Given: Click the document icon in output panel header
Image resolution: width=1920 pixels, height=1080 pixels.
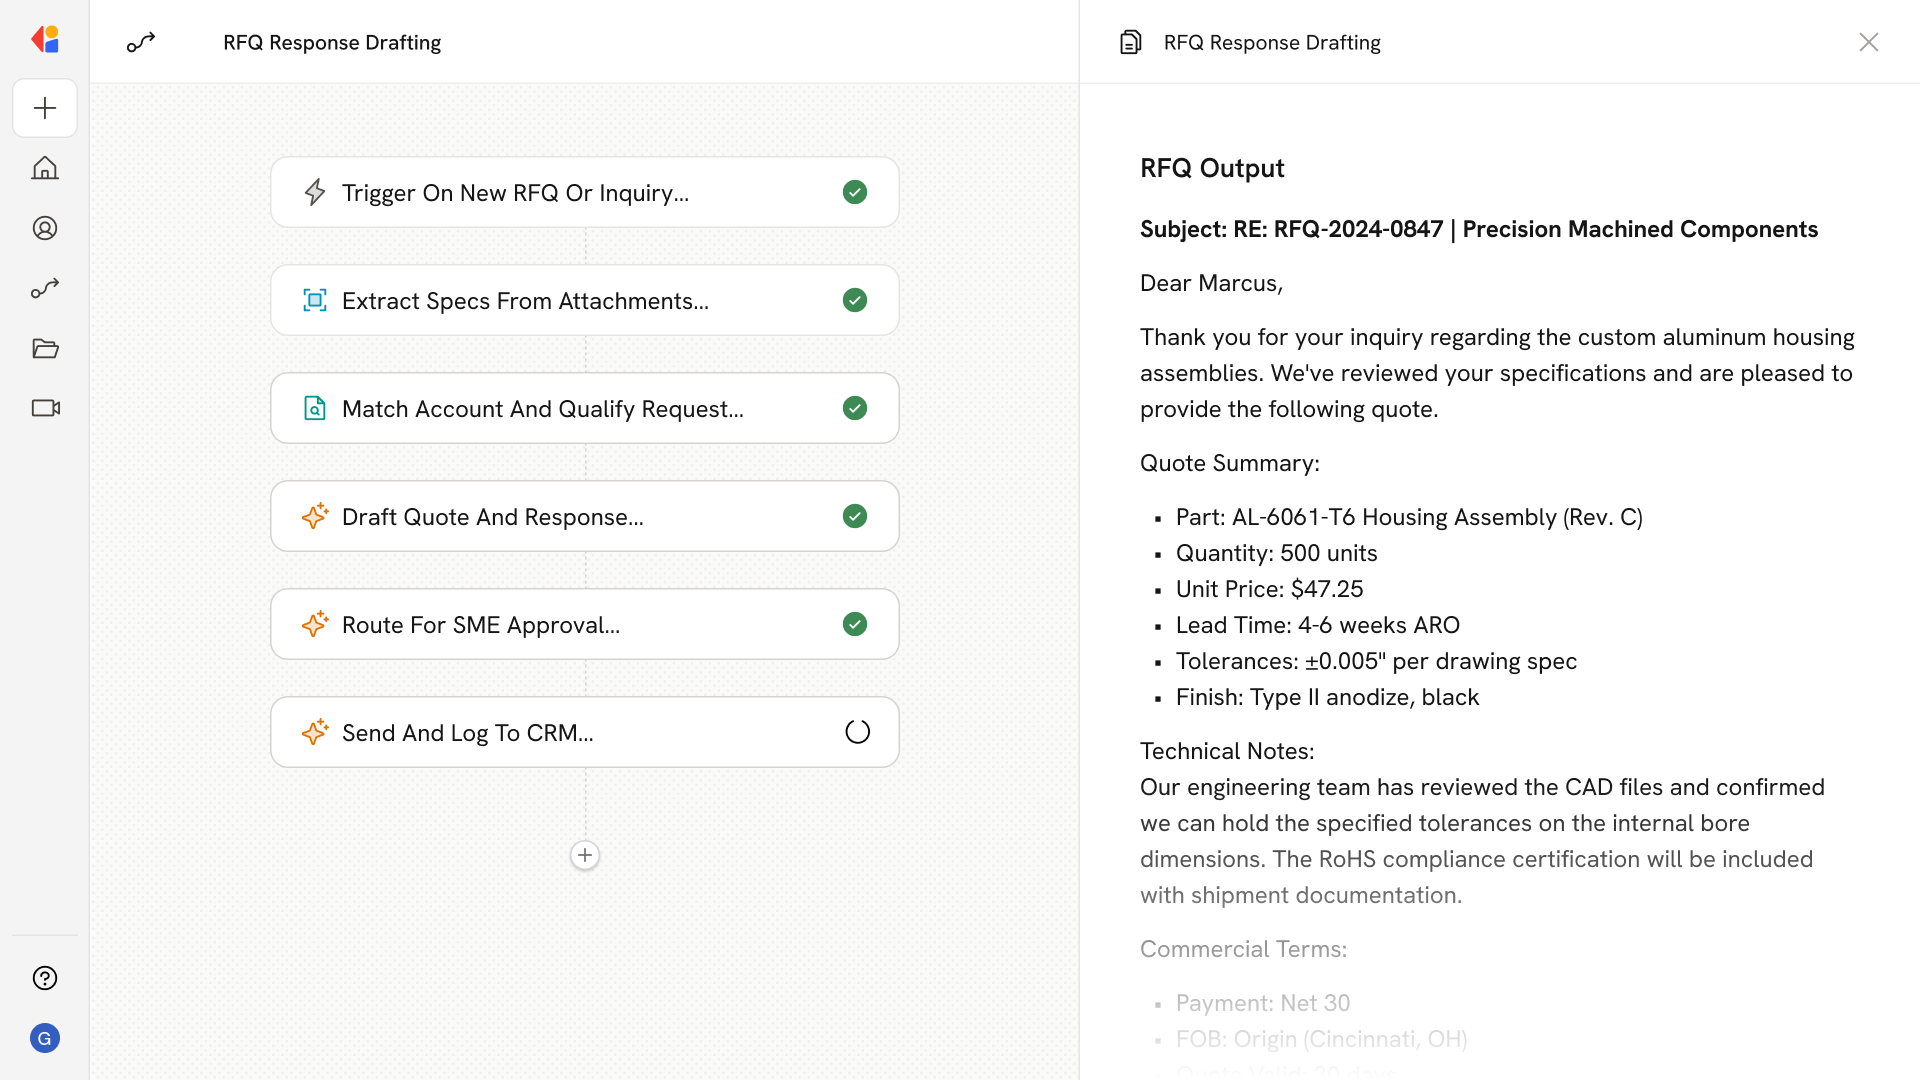Looking at the screenshot, I should 1130,42.
